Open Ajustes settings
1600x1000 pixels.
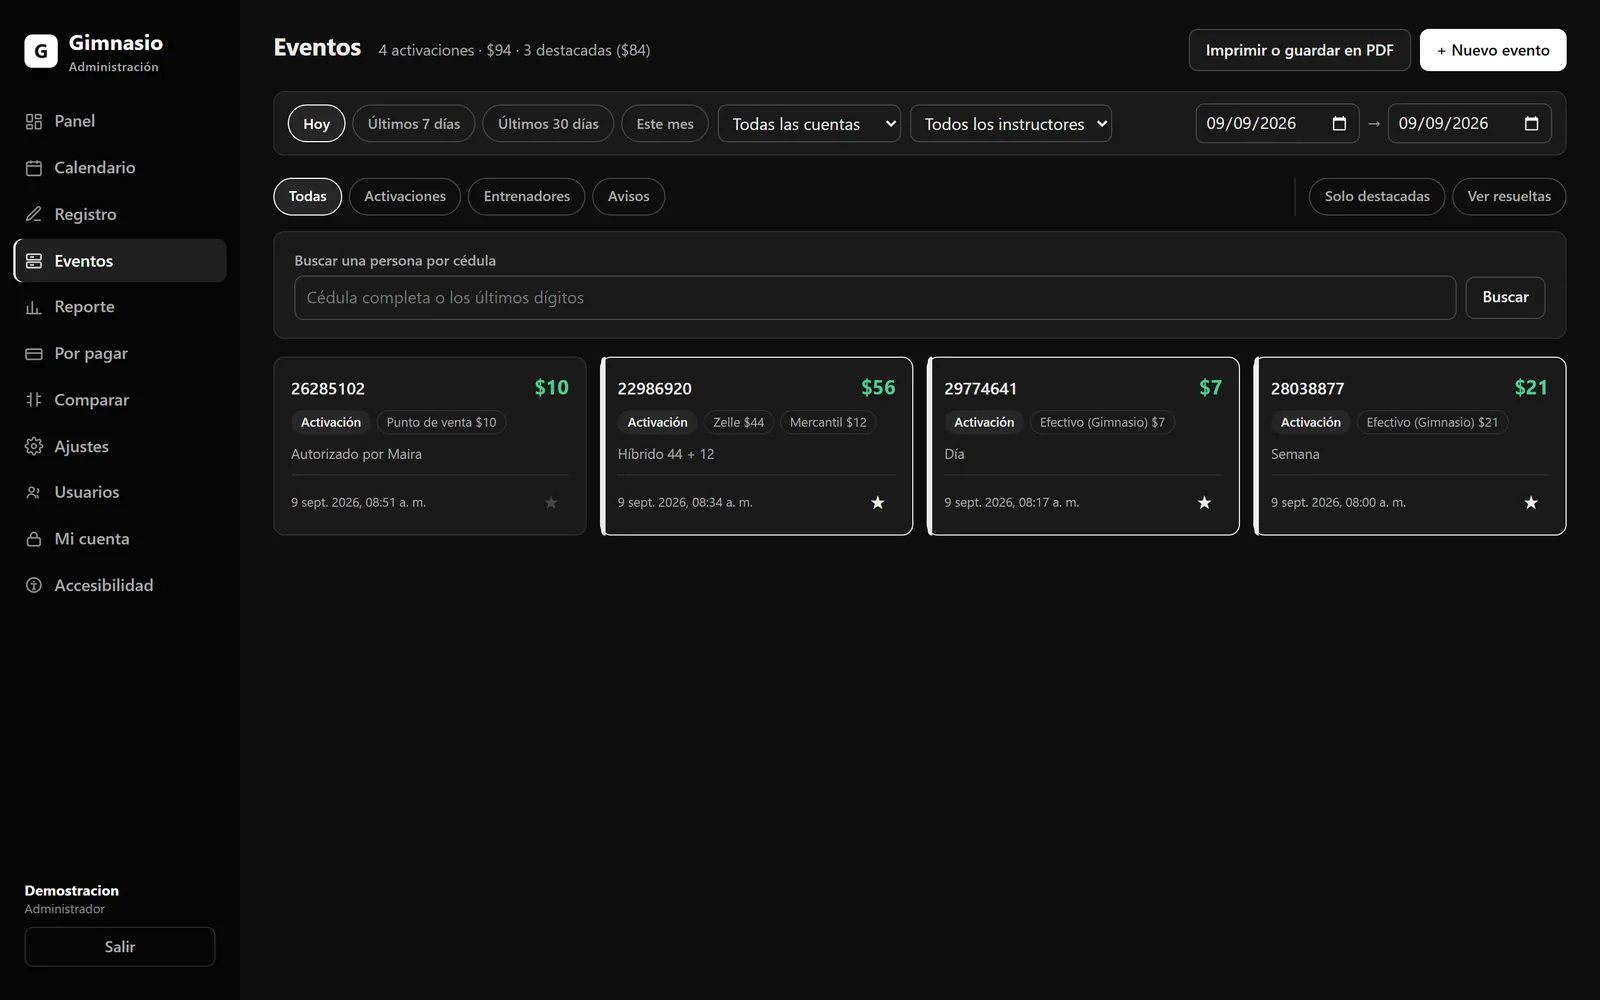[x=120, y=446]
